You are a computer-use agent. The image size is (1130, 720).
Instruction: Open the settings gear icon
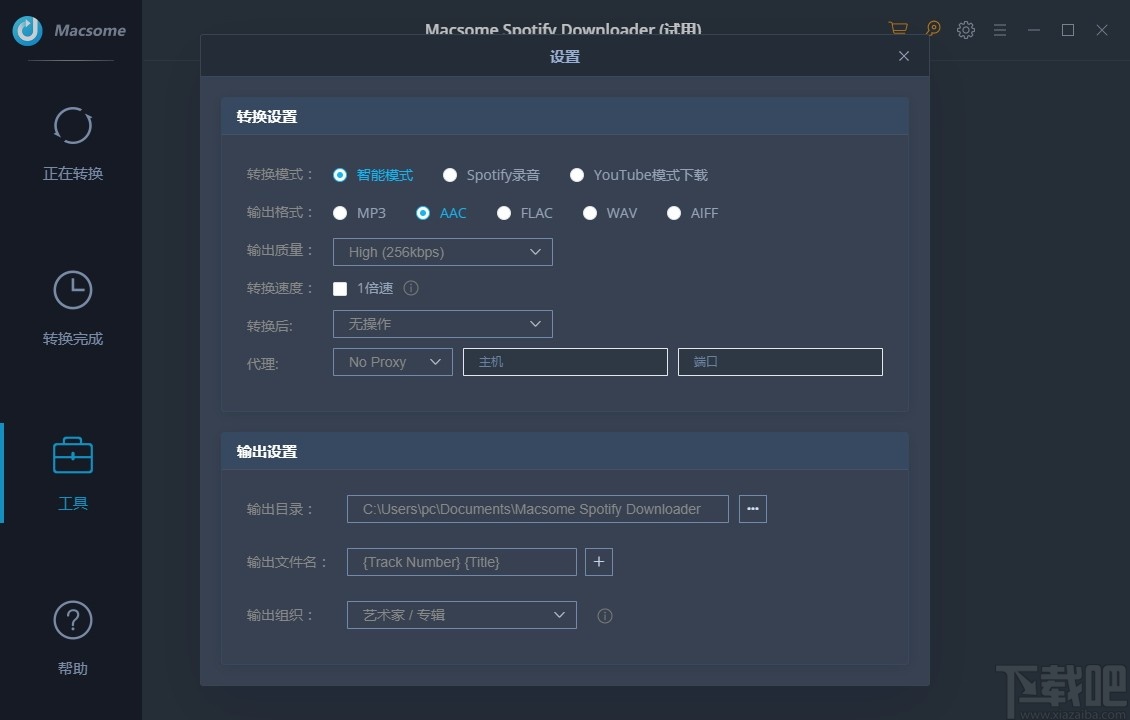(x=966, y=29)
